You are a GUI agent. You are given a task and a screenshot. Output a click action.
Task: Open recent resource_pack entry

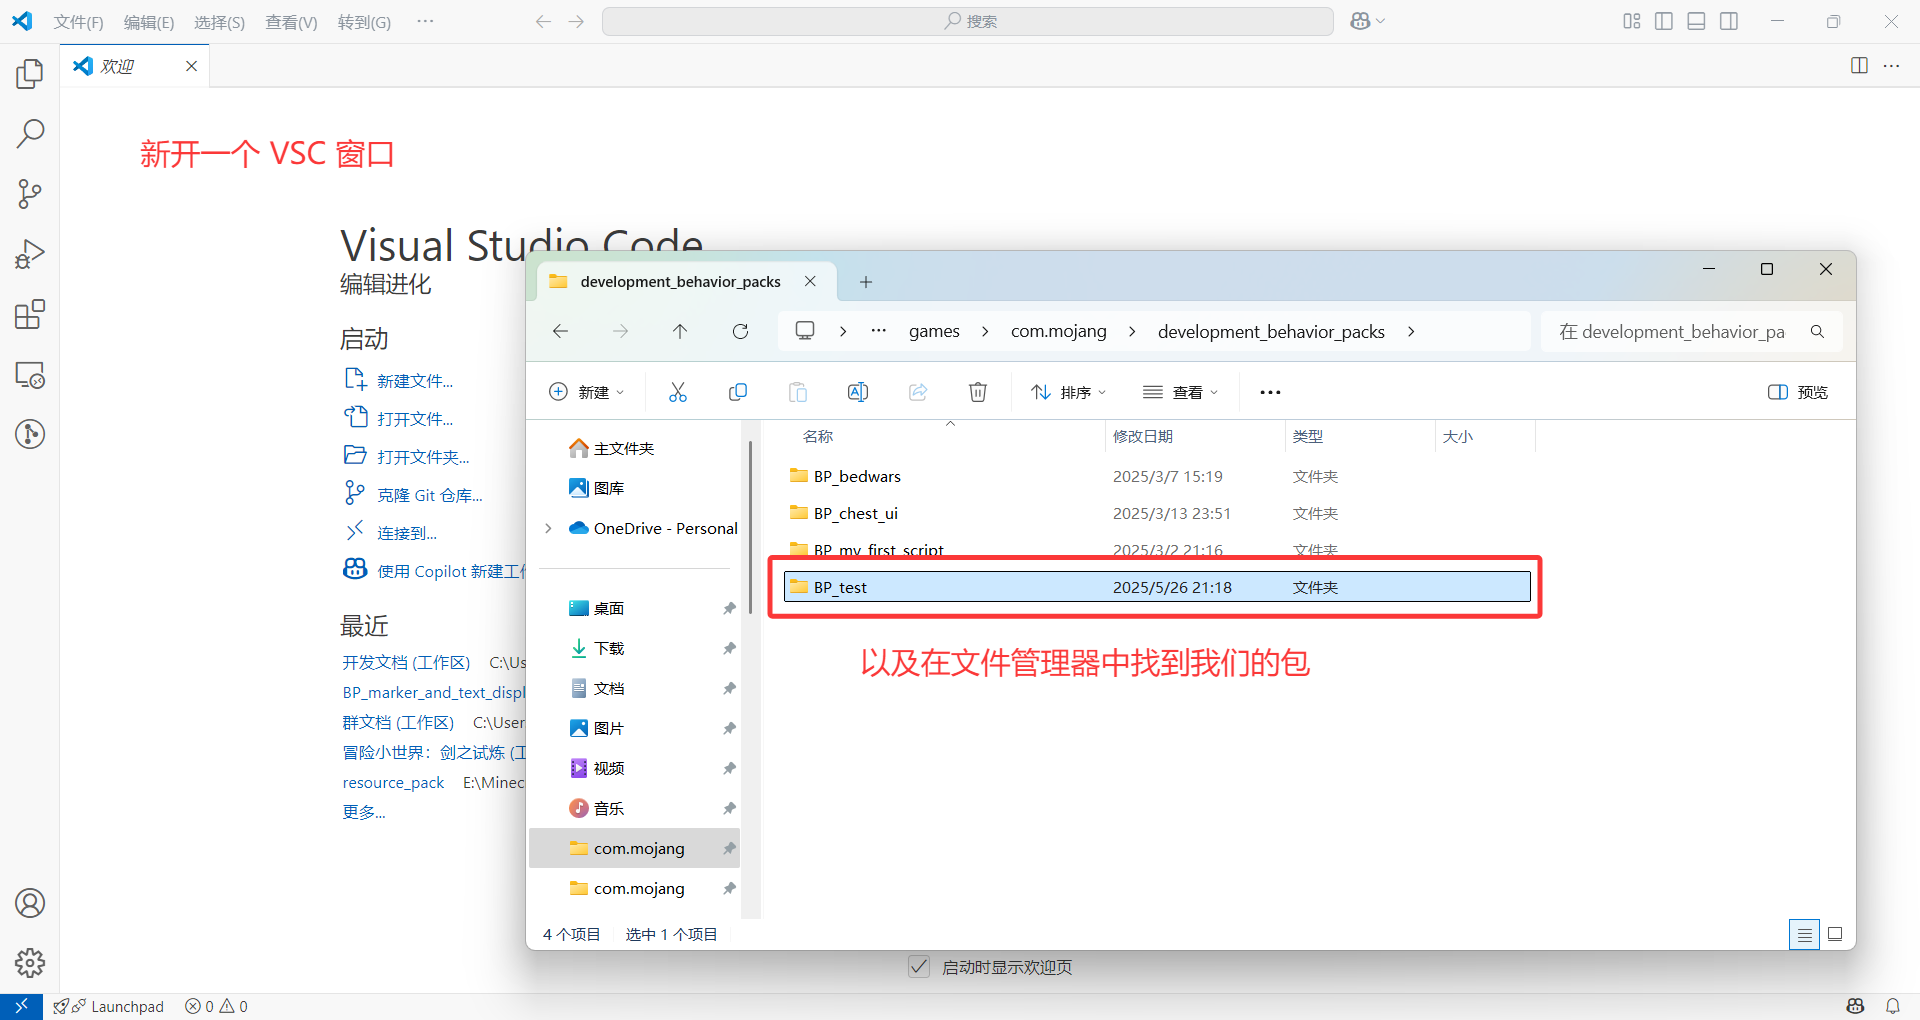click(x=393, y=782)
